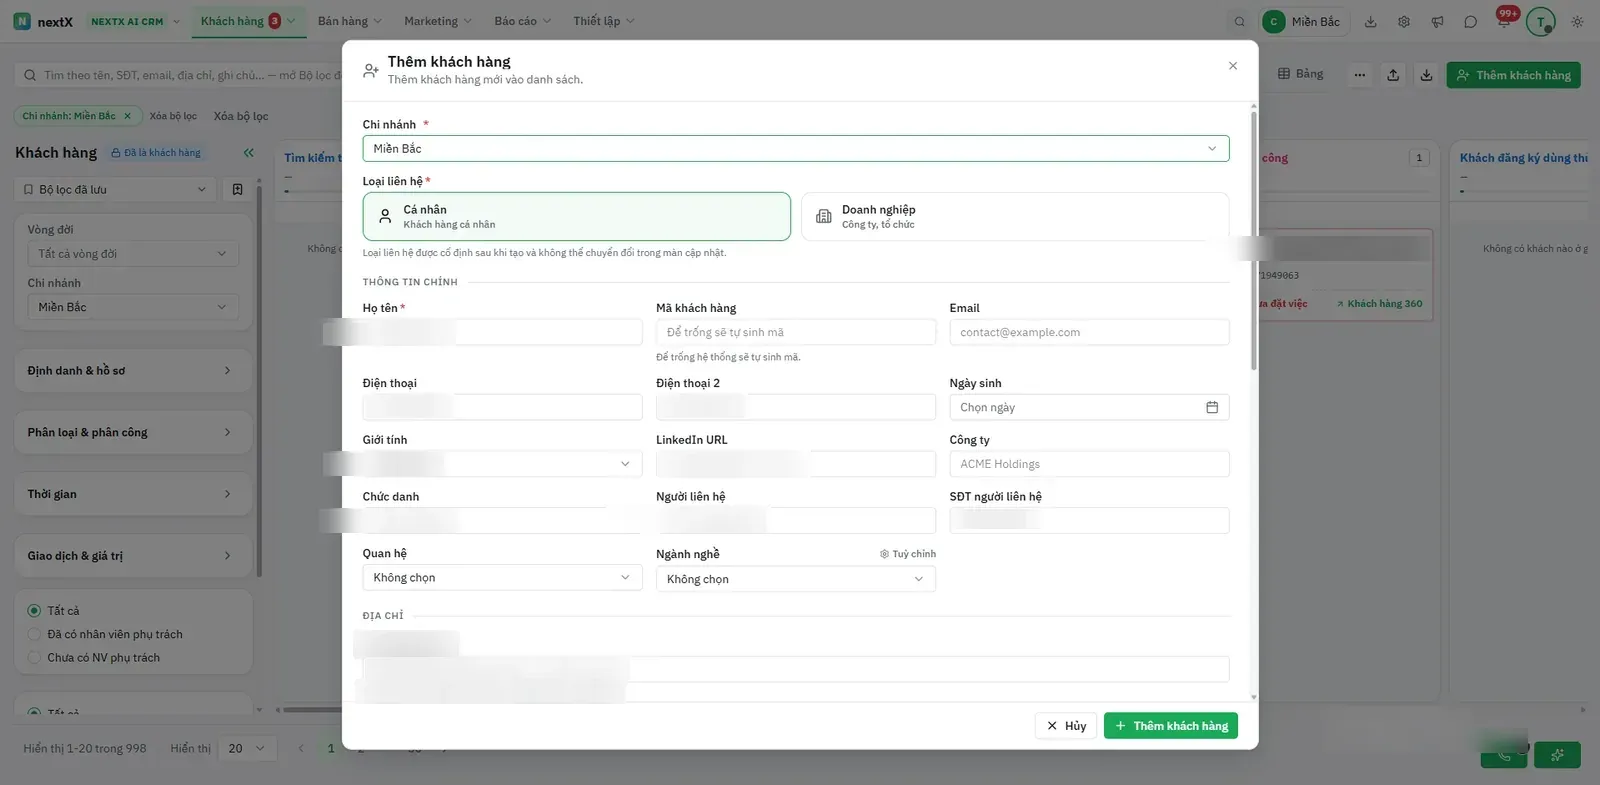The height and width of the screenshot is (785, 1600).
Task: Click the dialog vertical scrollbar
Action: (1254, 240)
